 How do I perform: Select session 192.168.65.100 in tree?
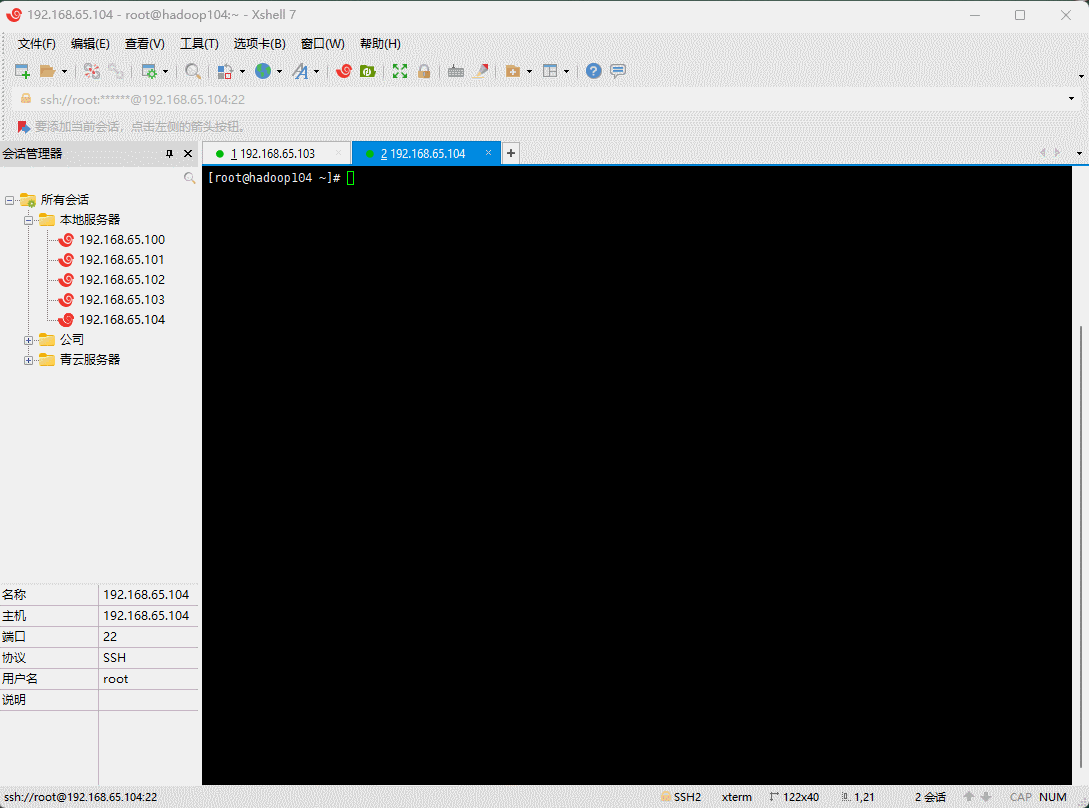[x=122, y=240]
